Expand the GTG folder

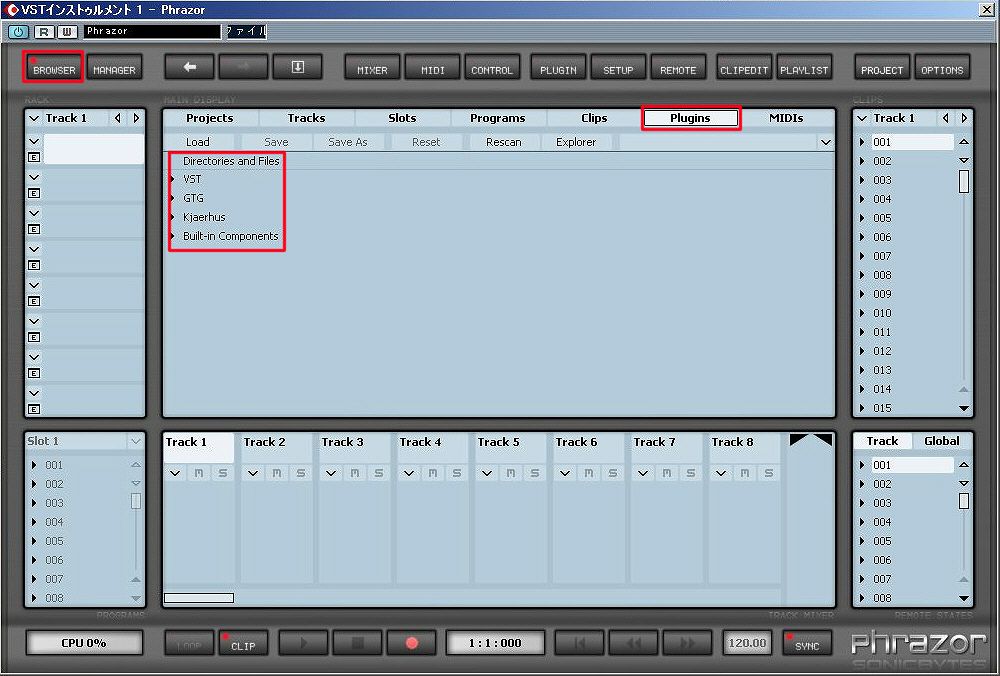(x=173, y=198)
